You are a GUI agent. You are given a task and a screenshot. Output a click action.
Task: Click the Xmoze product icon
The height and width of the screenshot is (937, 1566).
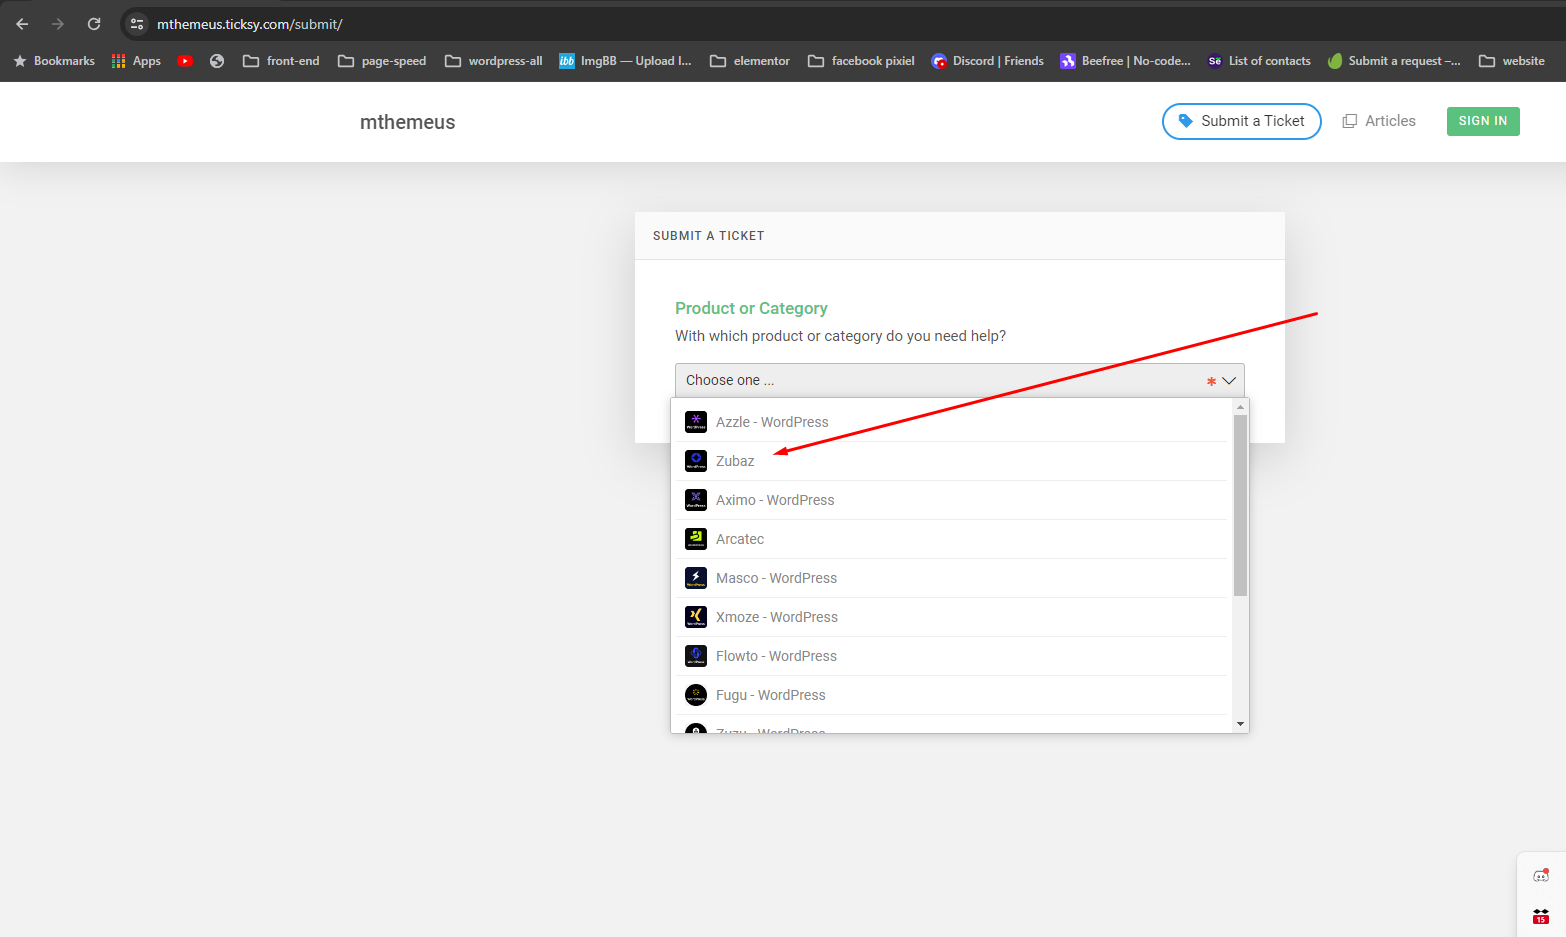[696, 617]
